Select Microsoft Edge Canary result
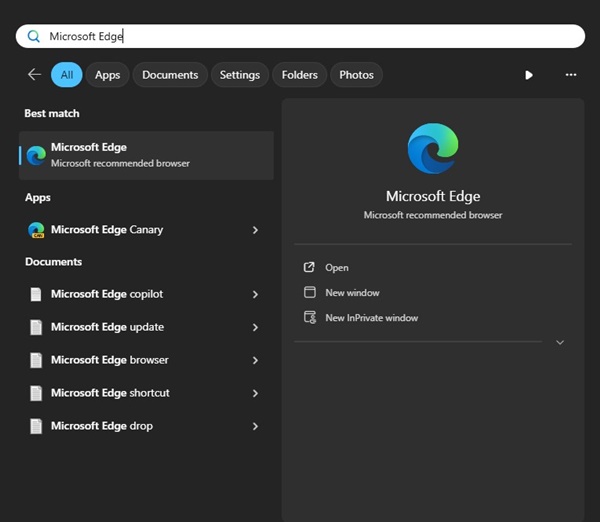 (x=146, y=230)
